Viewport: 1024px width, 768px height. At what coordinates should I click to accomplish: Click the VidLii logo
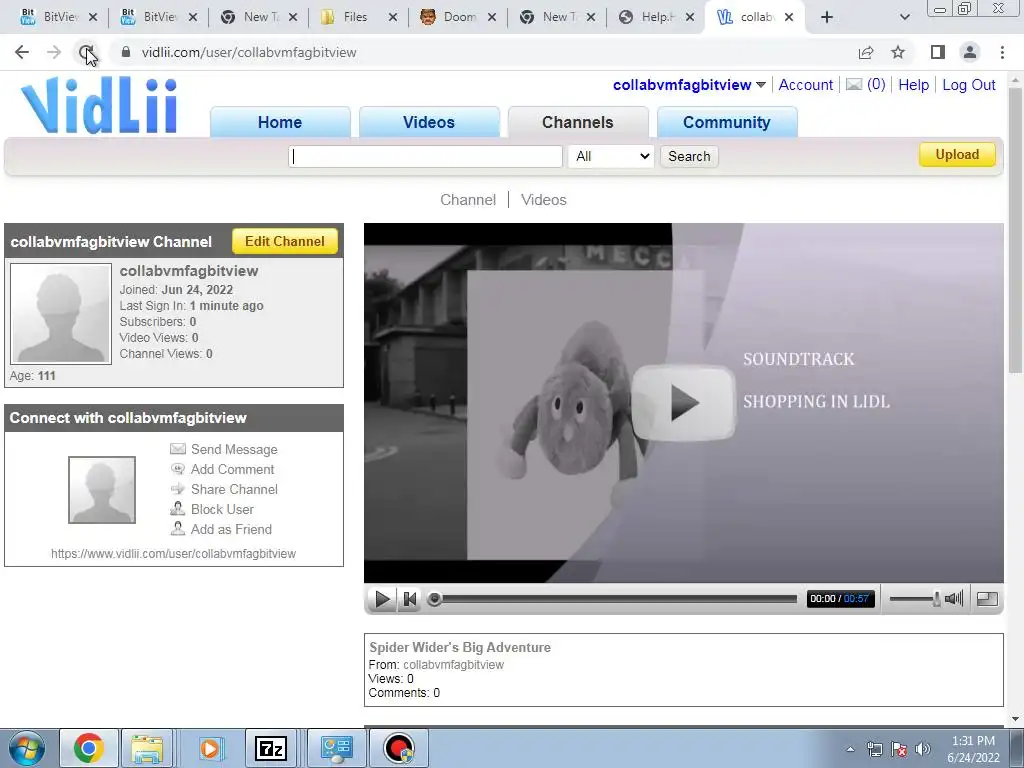pyautogui.click(x=99, y=104)
